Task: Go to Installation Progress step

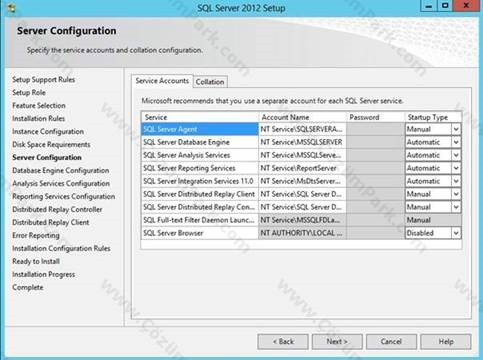Action: (x=44, y=274)
